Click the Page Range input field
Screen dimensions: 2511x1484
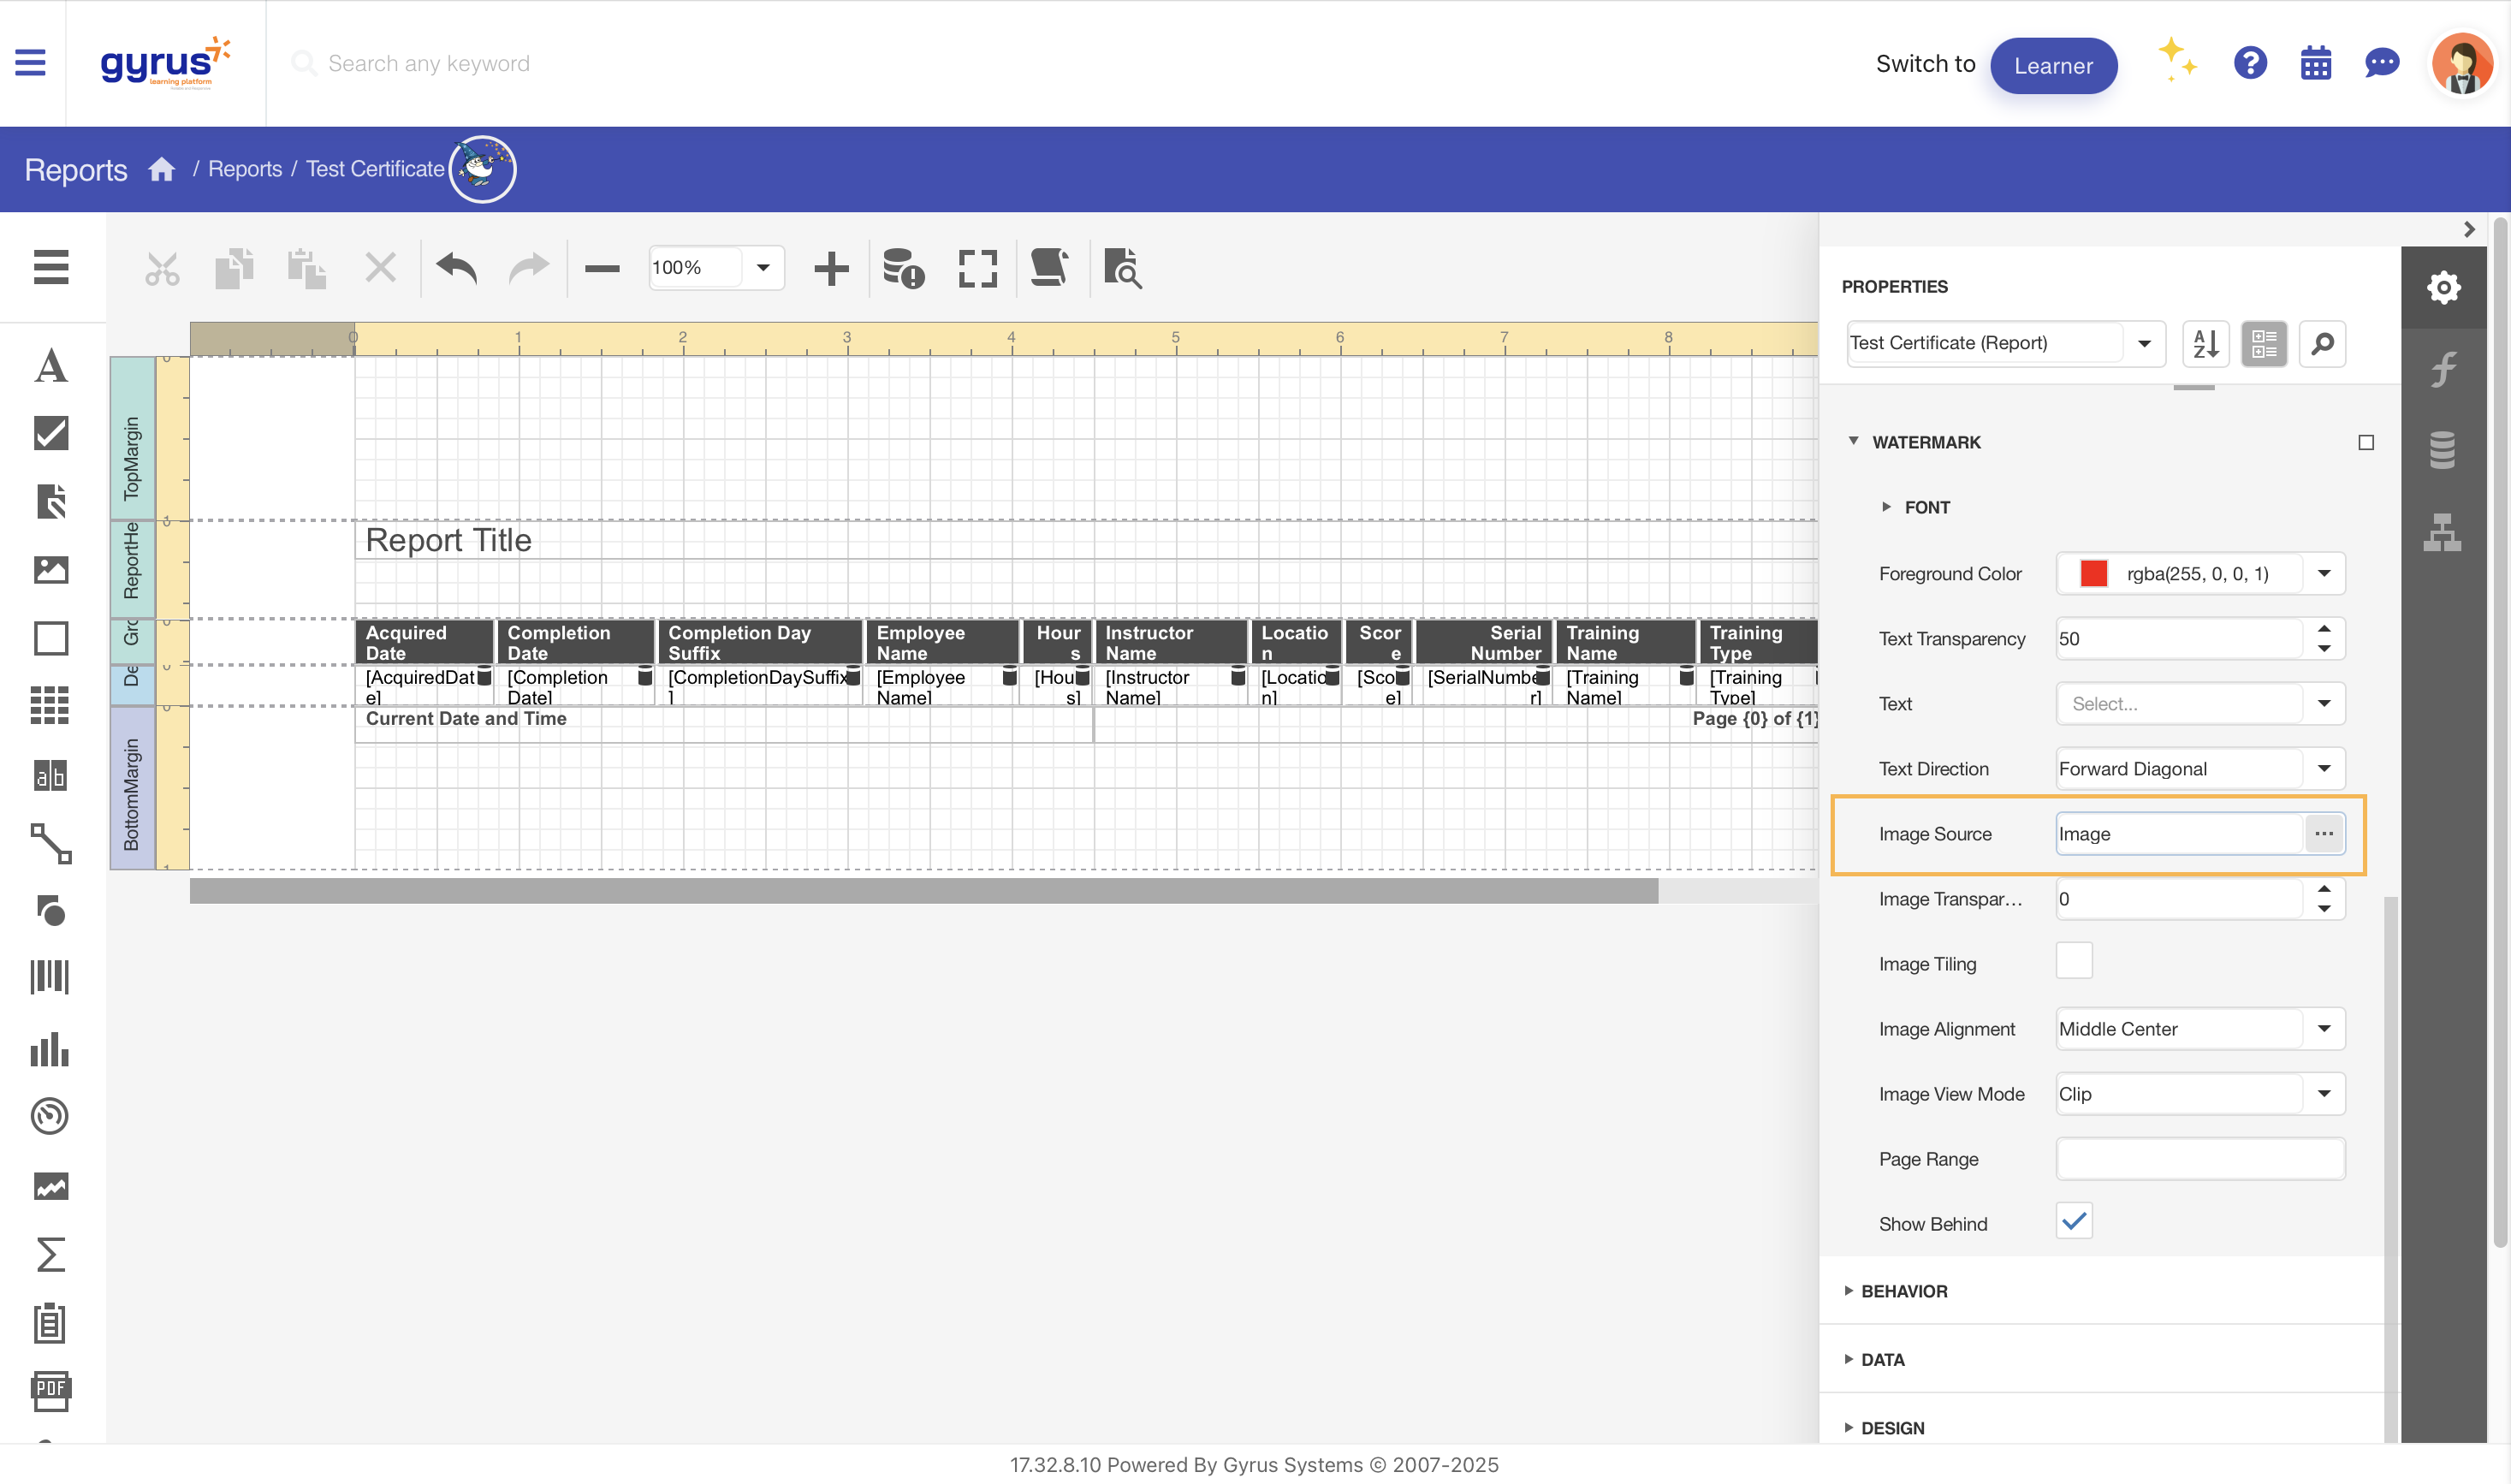click(x=2200, y=1159)
